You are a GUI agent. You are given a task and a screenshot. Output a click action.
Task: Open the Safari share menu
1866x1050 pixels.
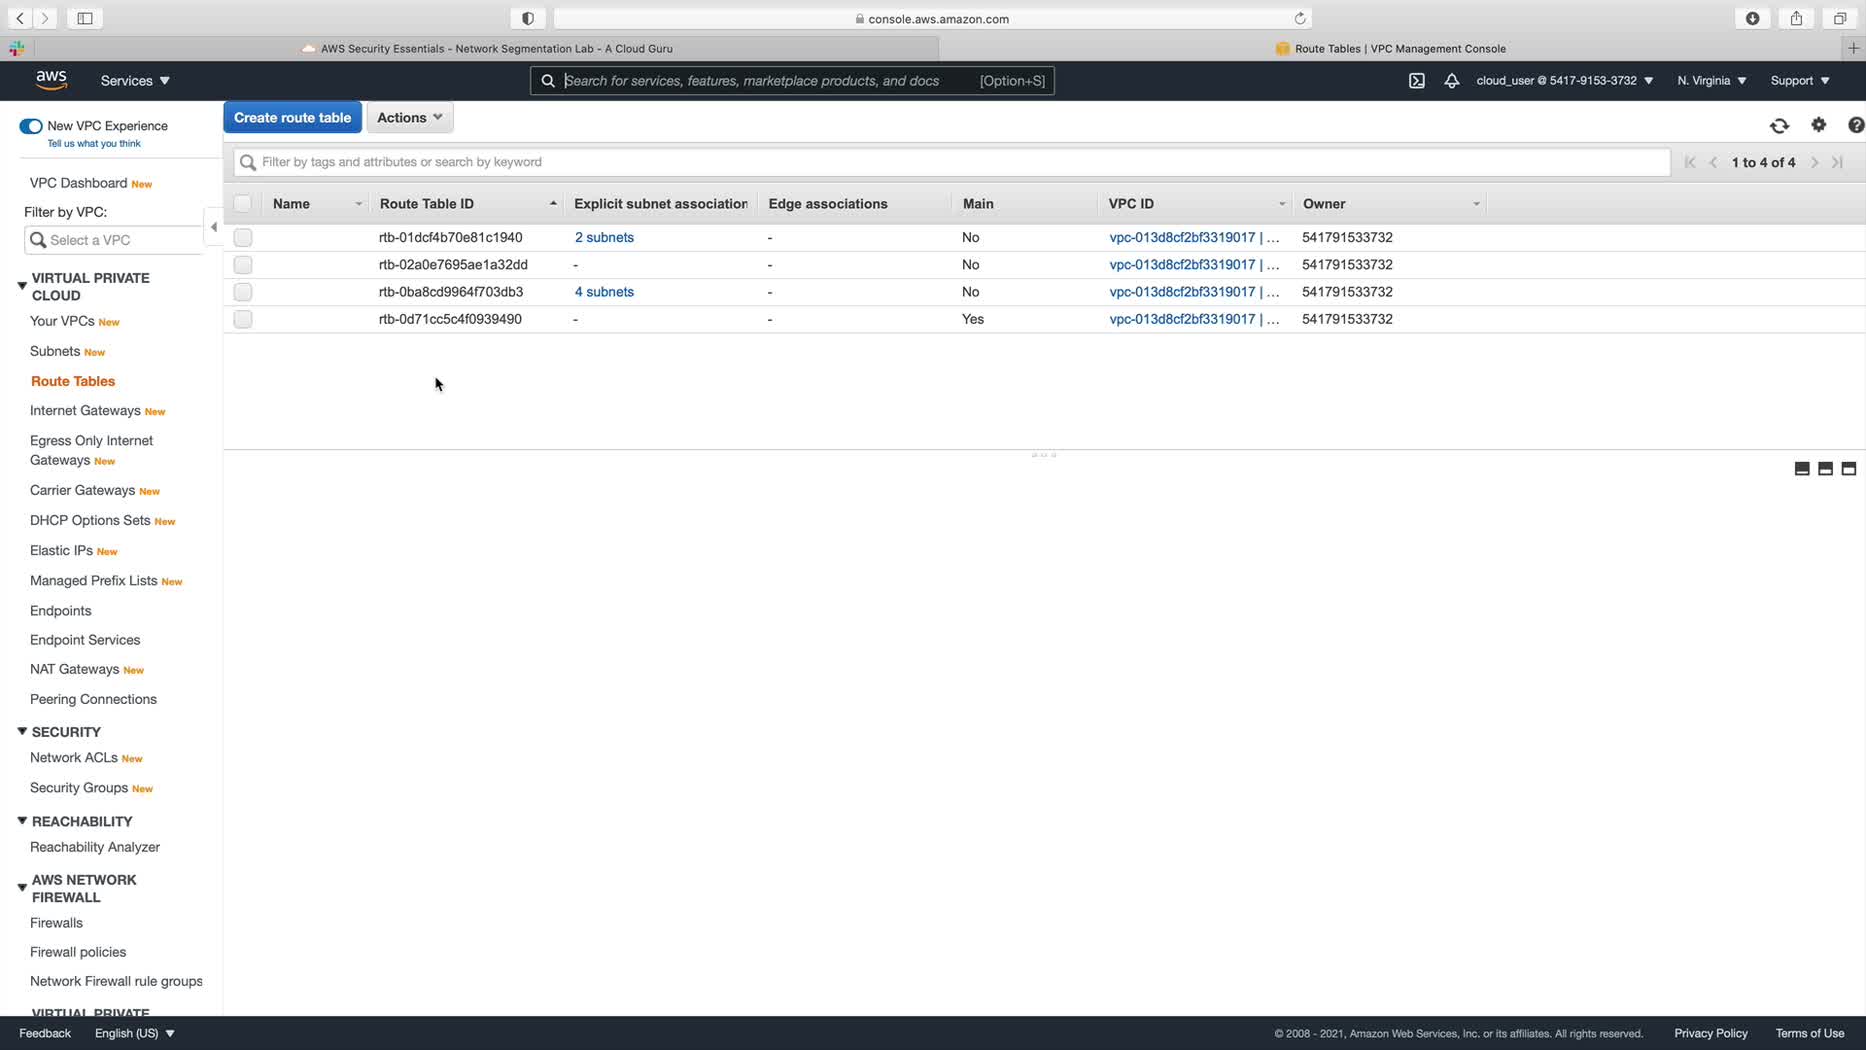point(1797,18)
